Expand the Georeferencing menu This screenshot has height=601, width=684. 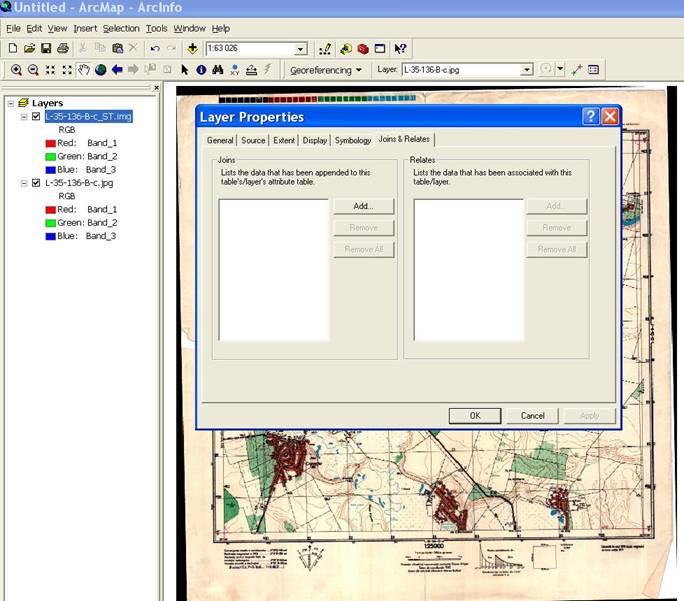(326, 70)
